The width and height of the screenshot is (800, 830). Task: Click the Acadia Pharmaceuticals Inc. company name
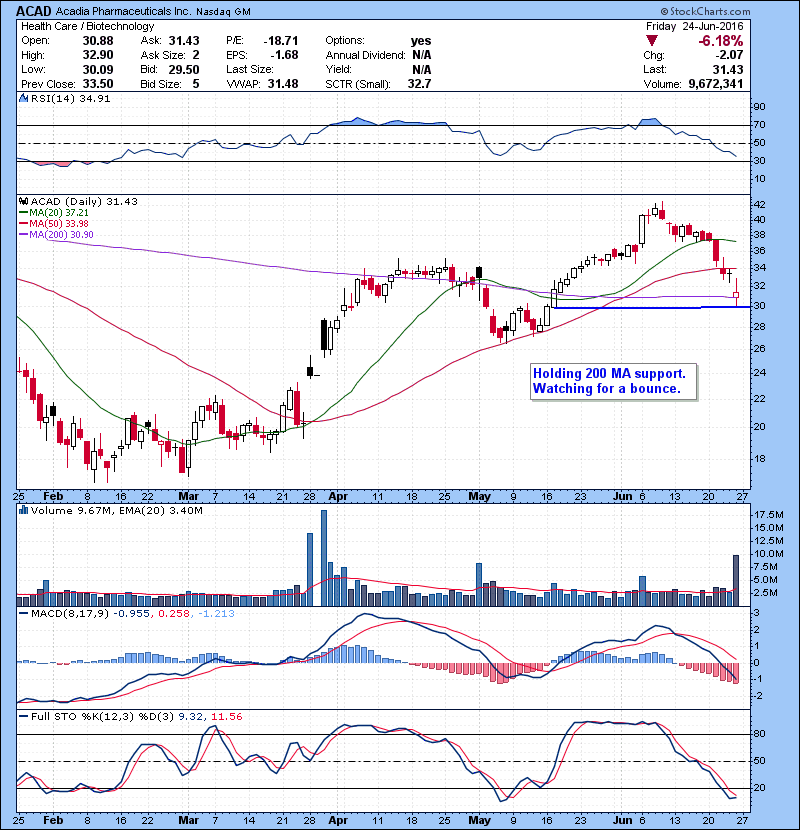point(123,11)
